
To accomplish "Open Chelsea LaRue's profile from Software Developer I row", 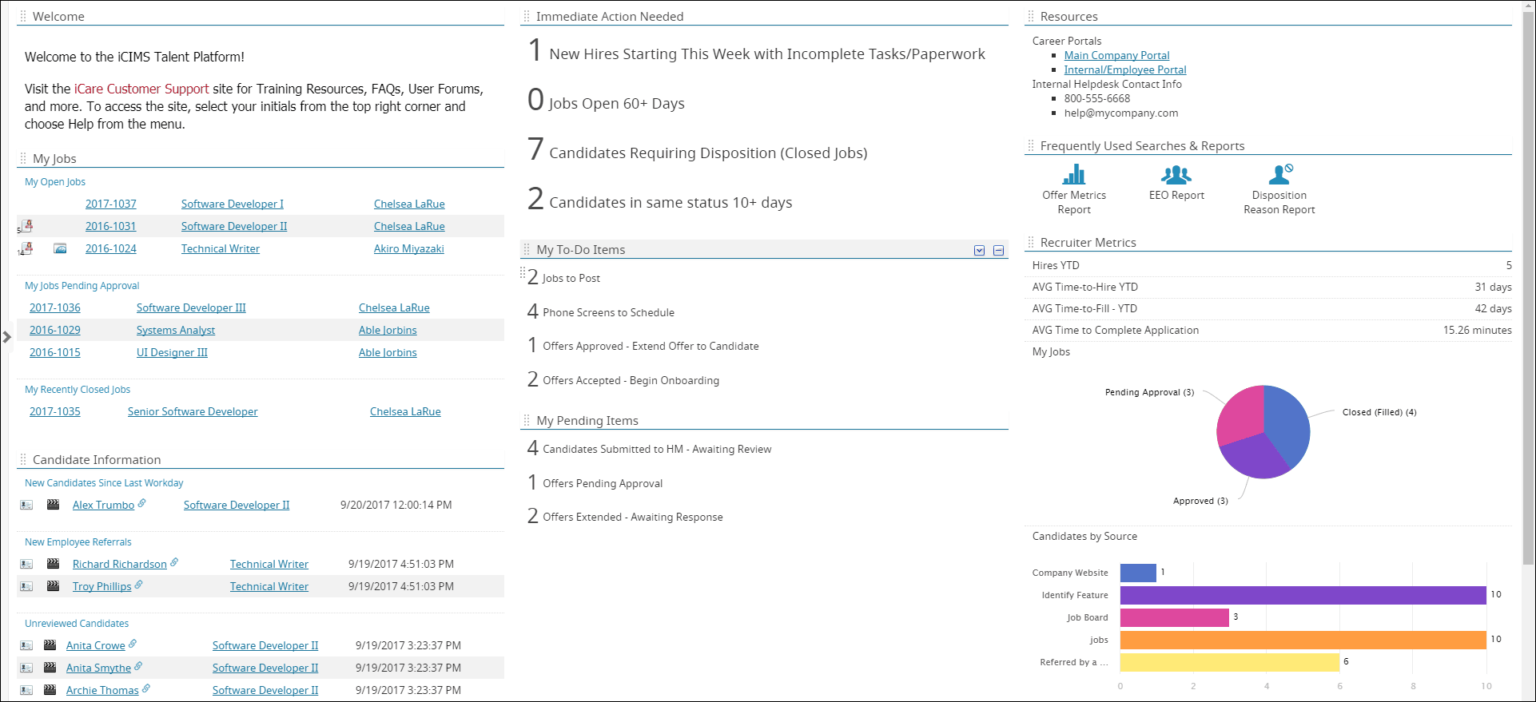I will coord(409,203).
